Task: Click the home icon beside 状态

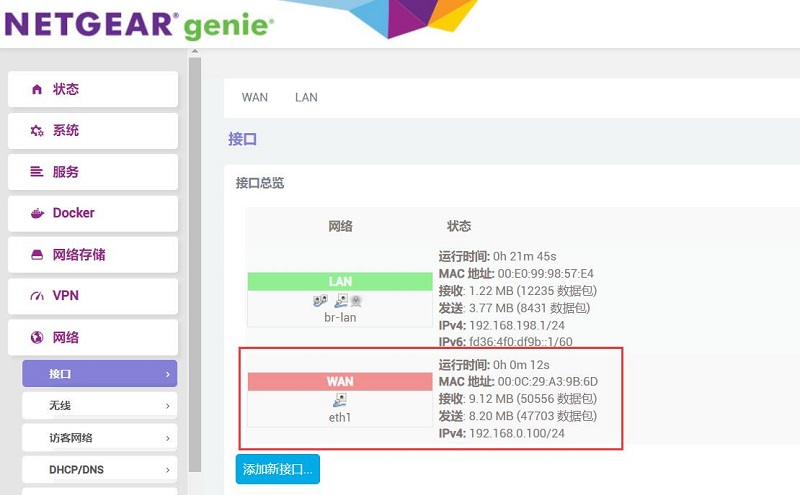Action: click(37, 89)
